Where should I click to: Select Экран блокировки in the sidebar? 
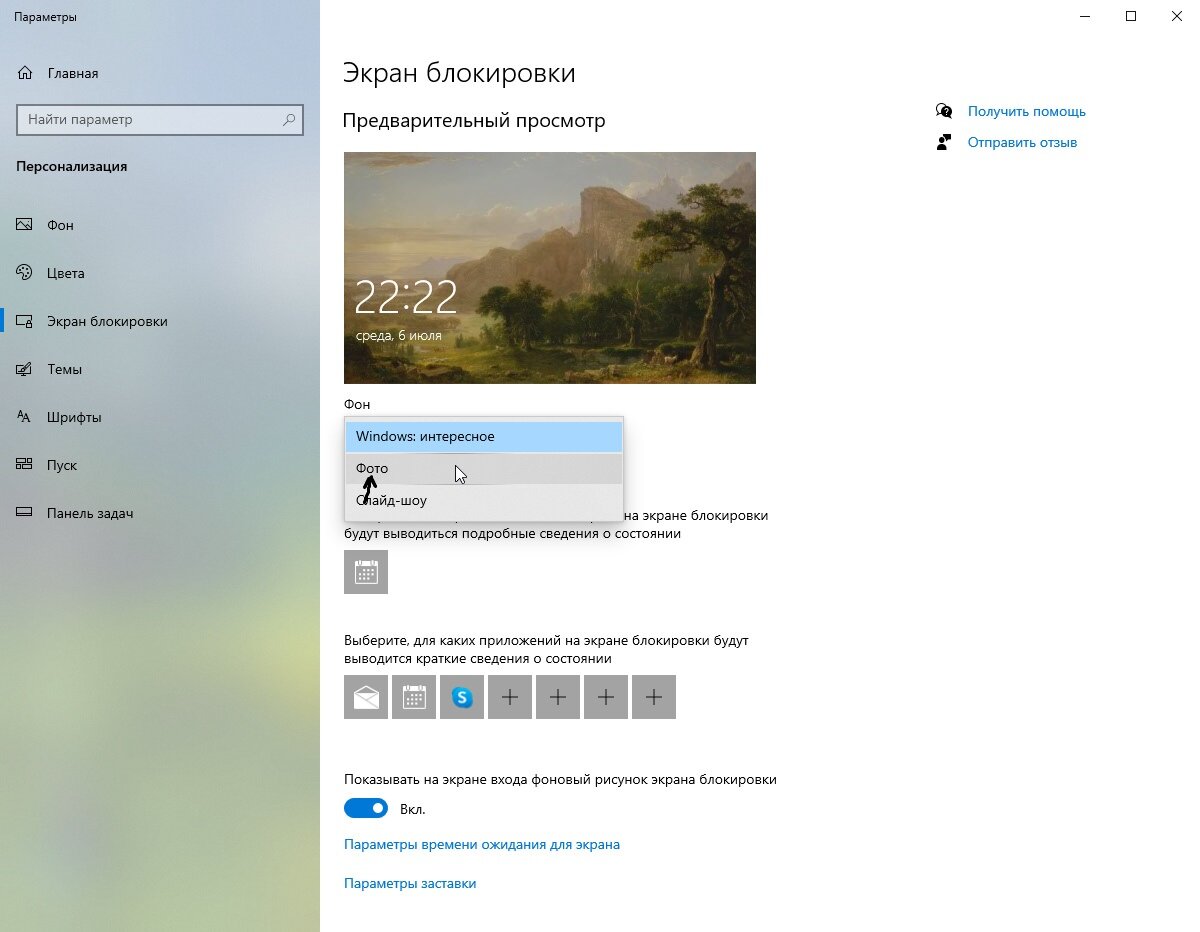160,321
